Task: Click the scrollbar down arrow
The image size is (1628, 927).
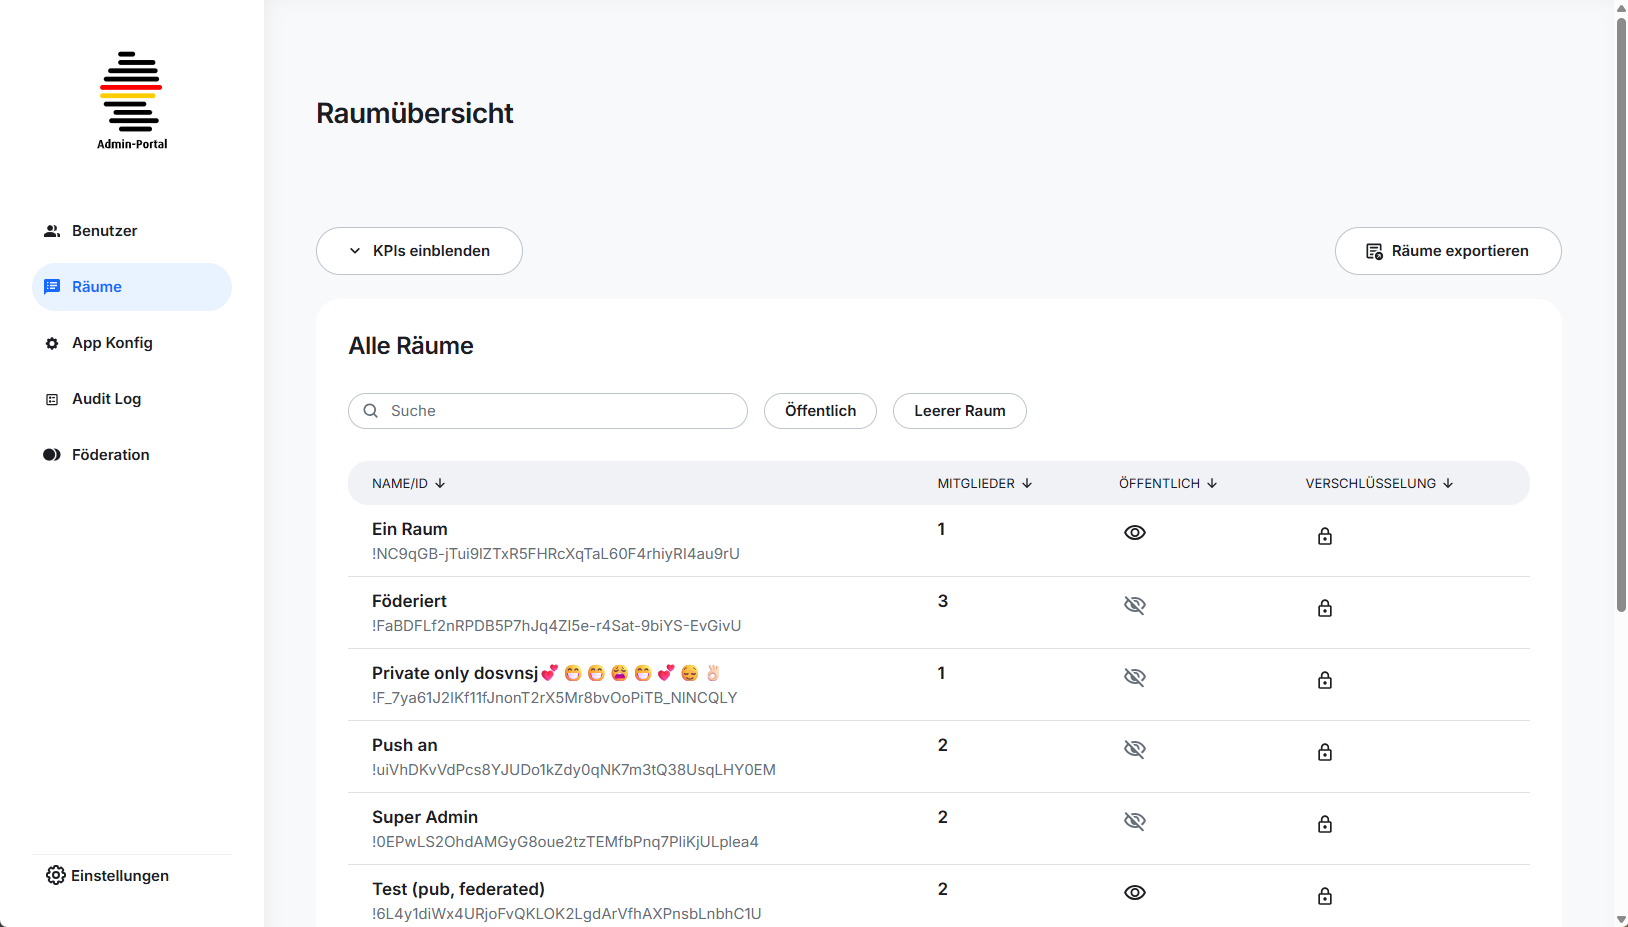Action: point(1621,919)
